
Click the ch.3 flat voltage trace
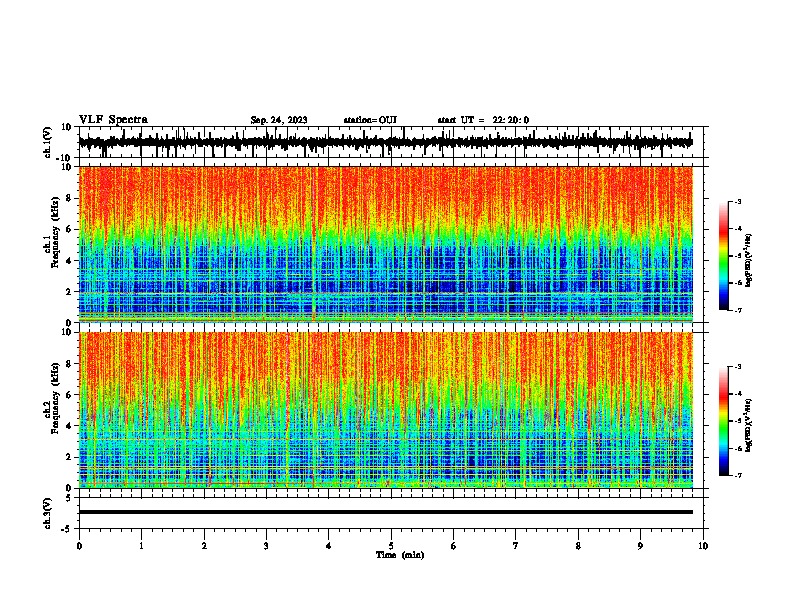pyautogui.click(x=386, y=512)
